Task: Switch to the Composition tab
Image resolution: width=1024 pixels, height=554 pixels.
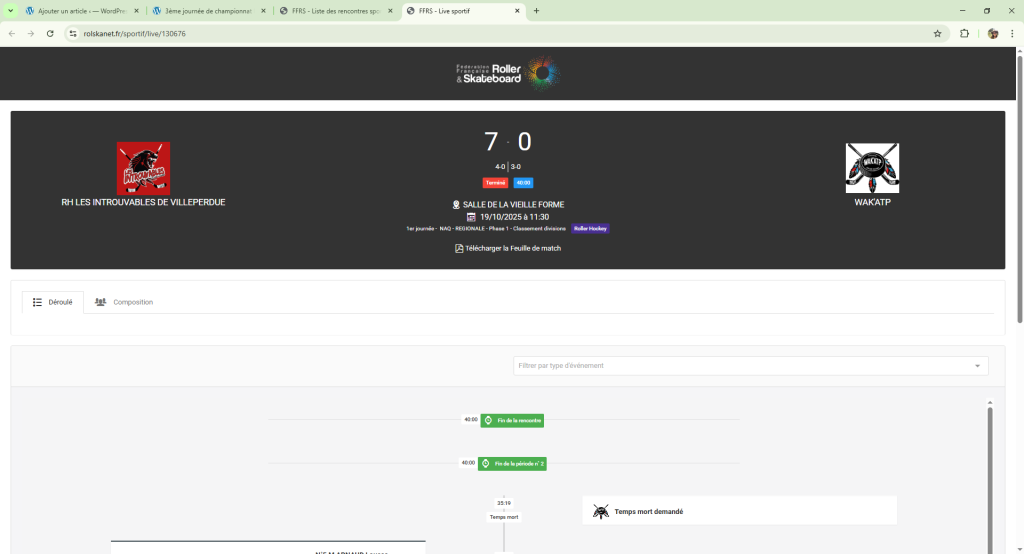Action: click(x=124, y=302)
